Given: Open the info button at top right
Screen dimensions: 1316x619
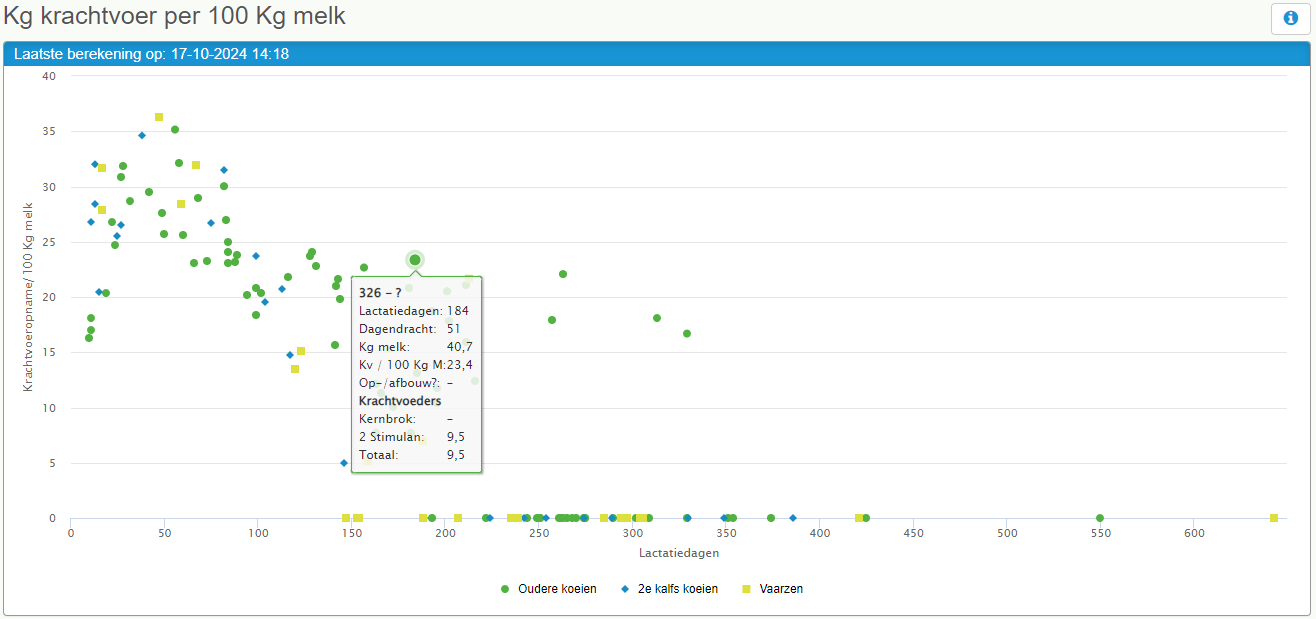Looking at the screenshot, I should (x=1290, y=18).
